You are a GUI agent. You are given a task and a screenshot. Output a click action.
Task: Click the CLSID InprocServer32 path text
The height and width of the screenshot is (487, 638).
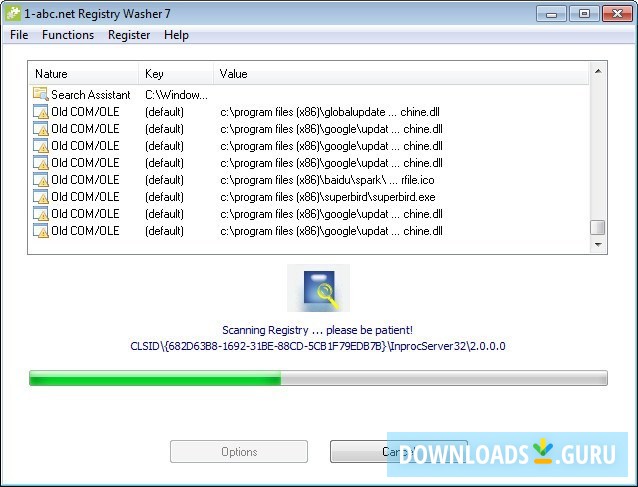pos(318,346)
